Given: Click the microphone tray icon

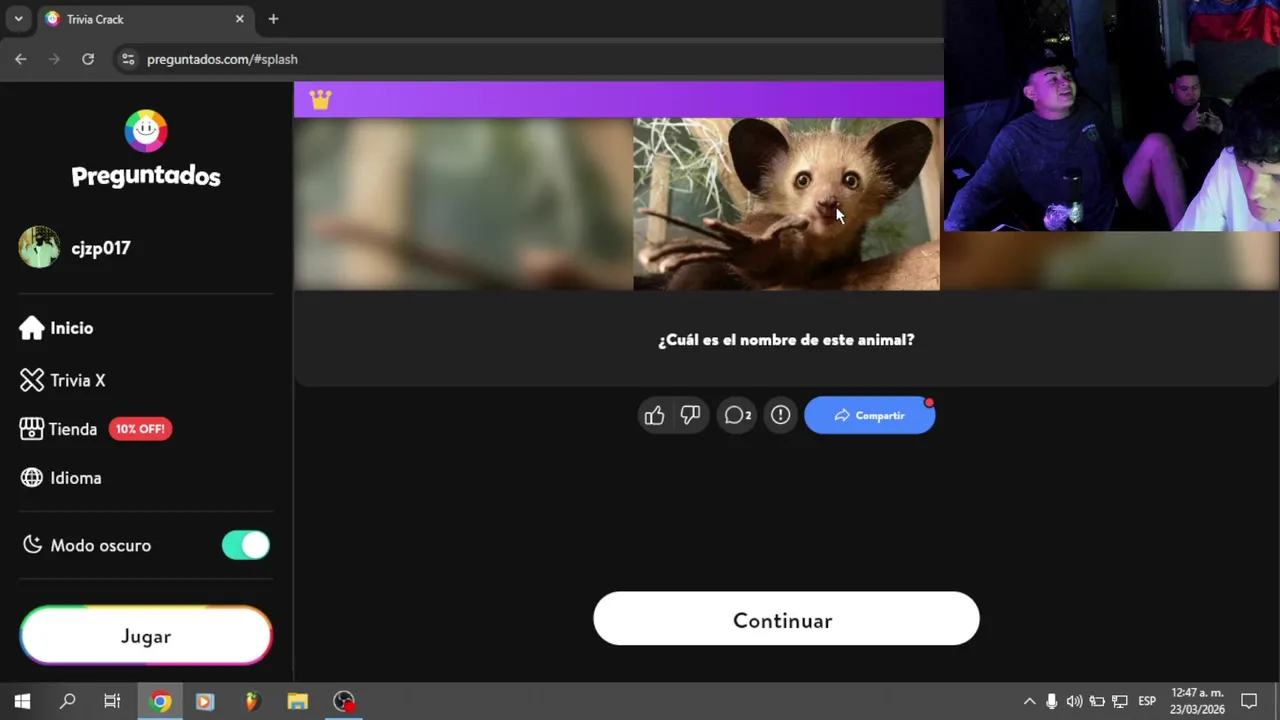Looking at the screenshot, I should click(1051, 701).
